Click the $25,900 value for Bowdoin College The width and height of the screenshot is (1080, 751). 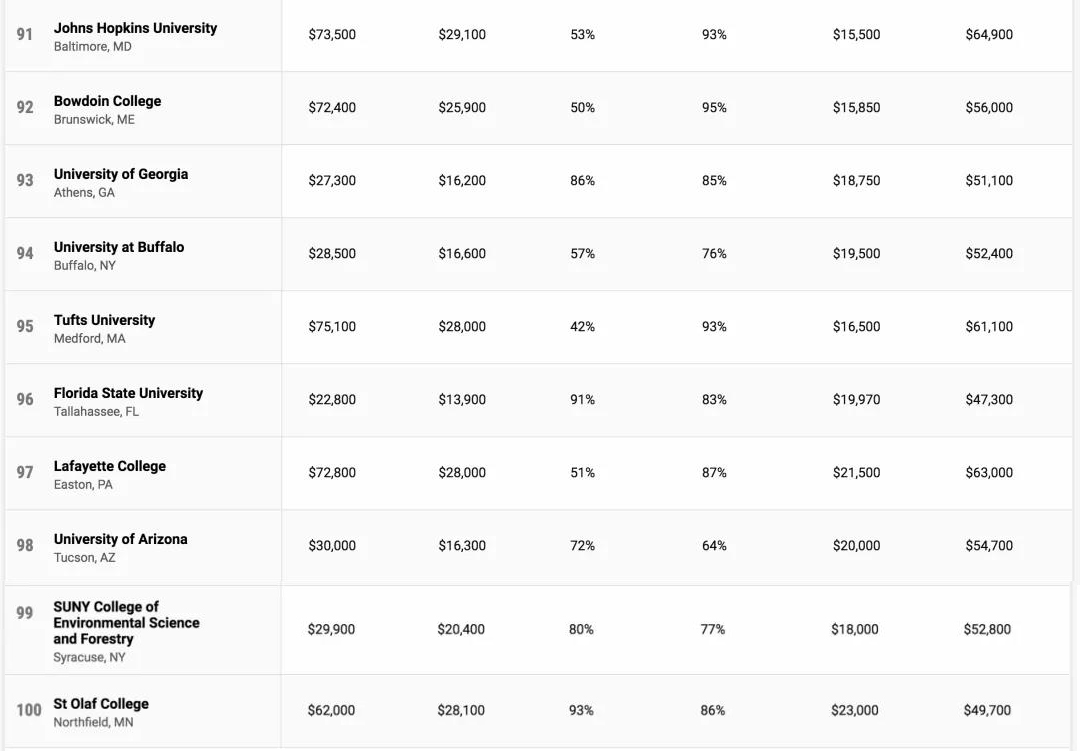coord(462,108)
